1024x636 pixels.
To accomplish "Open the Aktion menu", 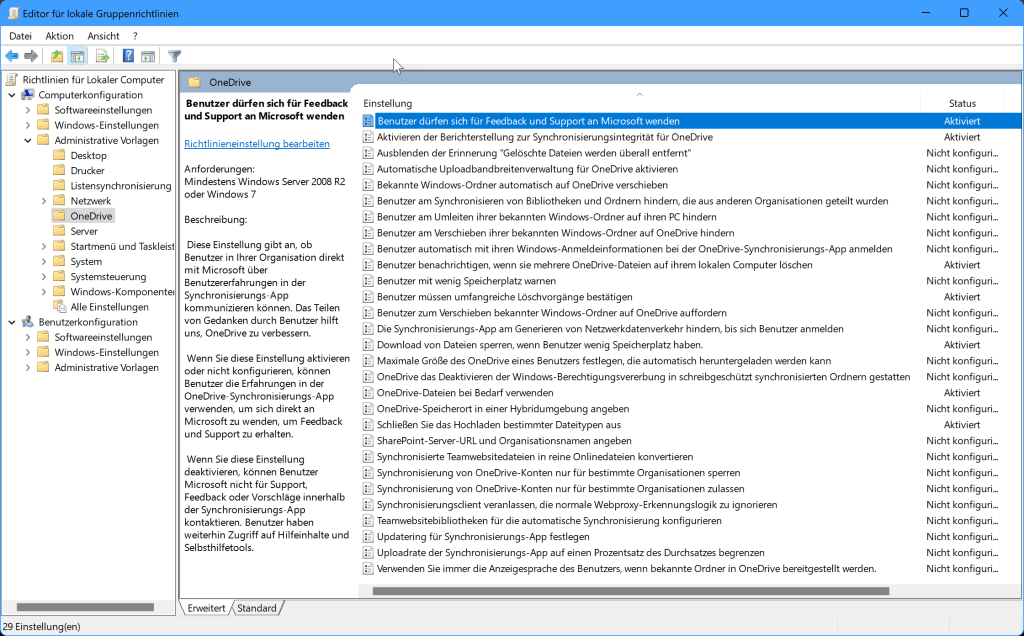I will click(59, 35).
